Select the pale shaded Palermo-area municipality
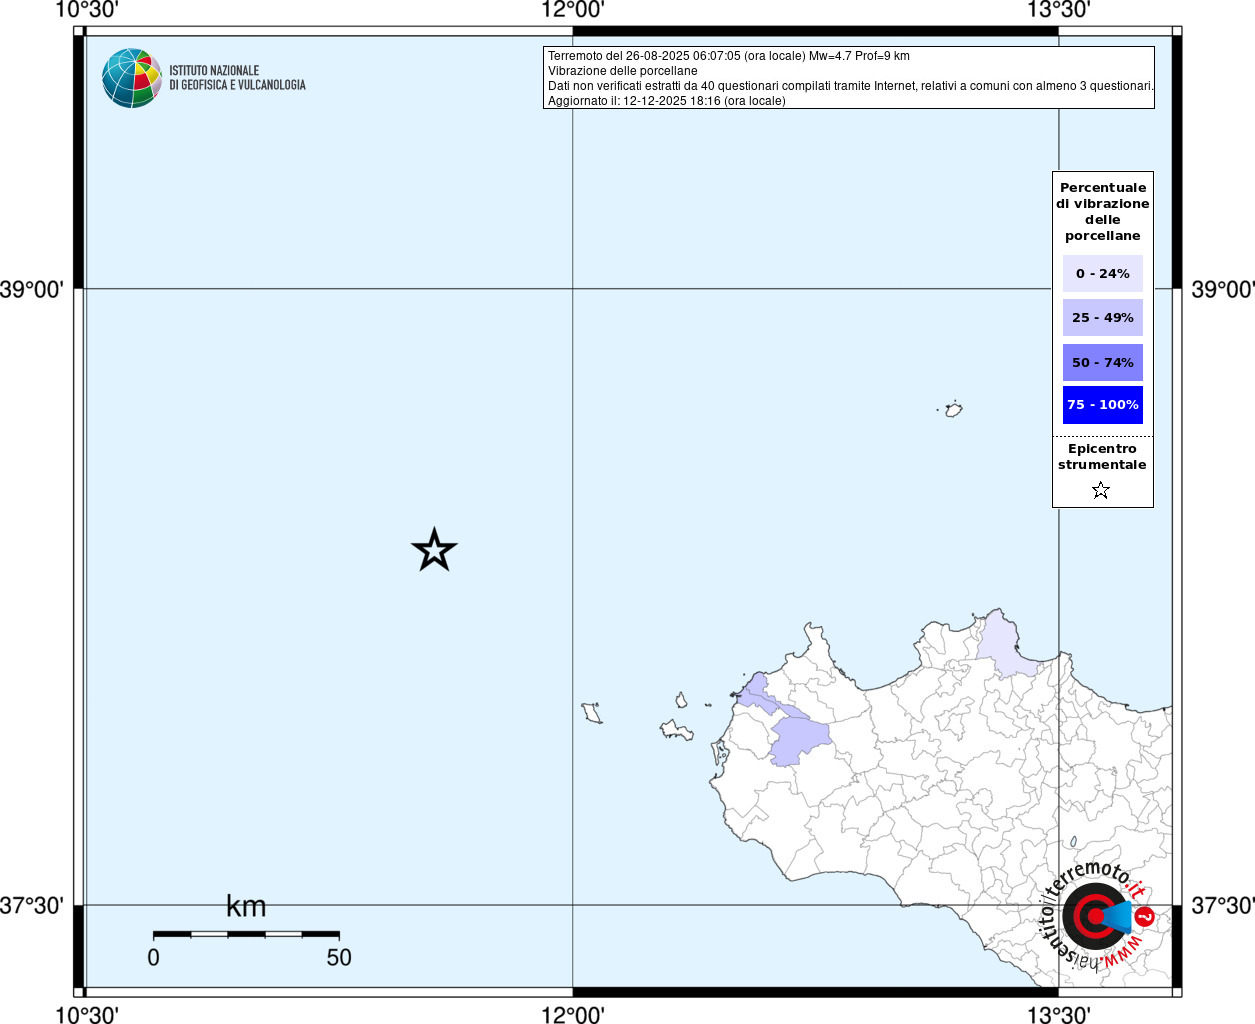Image resolution: width=1255 pixels, height=1024 pixels. pos(1003,647)
